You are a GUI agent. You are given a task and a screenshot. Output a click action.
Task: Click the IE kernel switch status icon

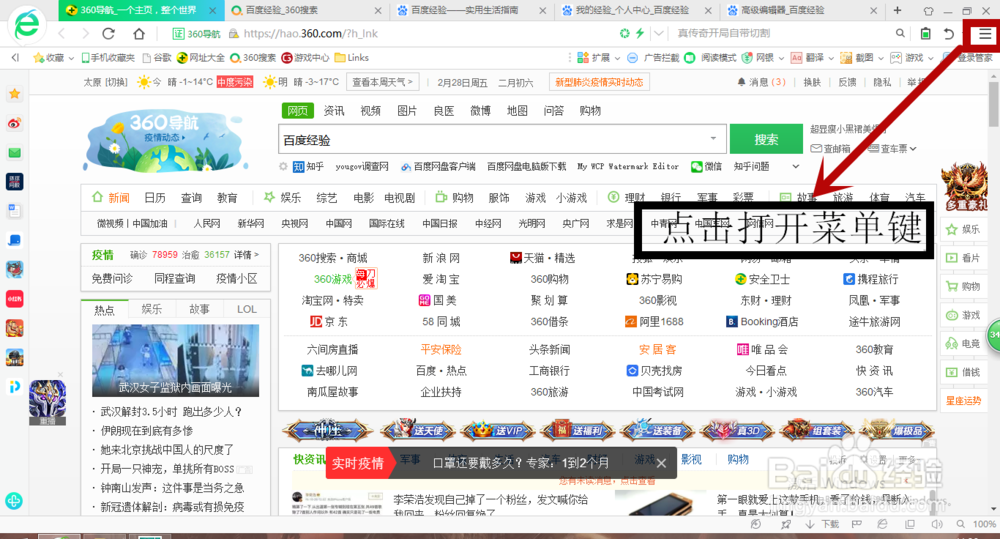click(x=882, y=524)
